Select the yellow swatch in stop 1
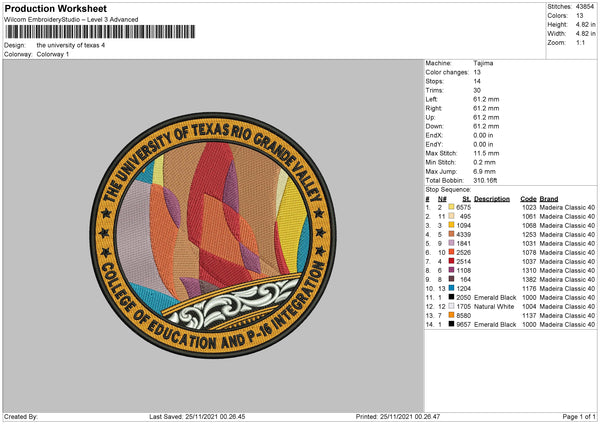 451,207
